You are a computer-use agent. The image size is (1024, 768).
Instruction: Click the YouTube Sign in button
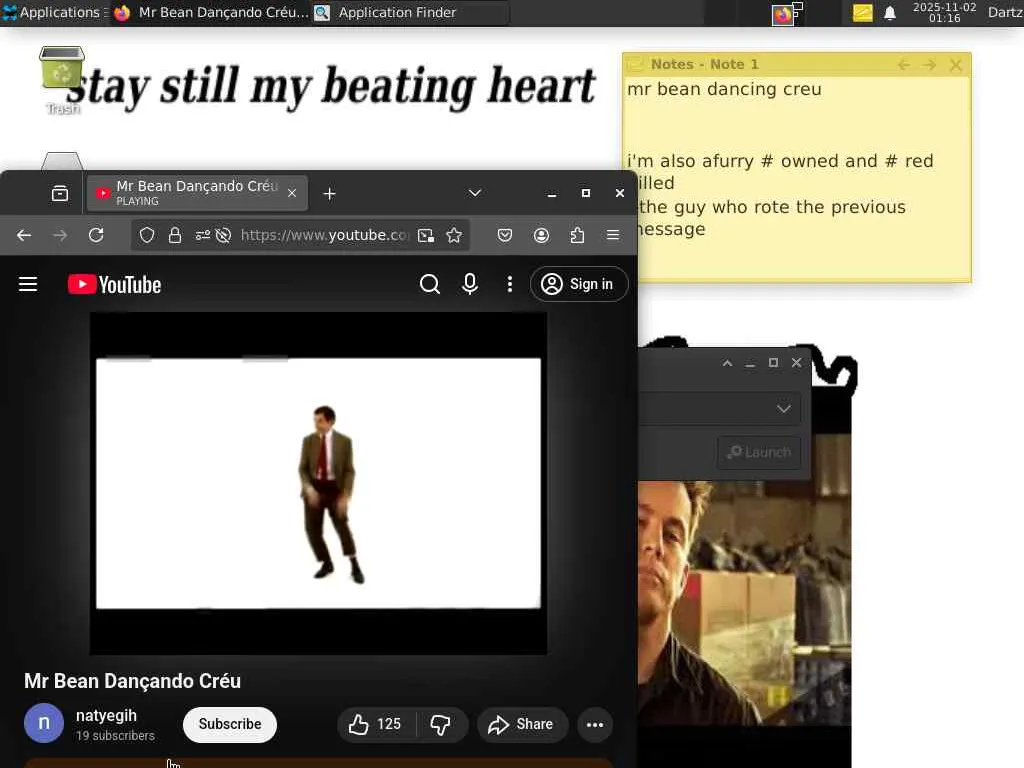(579, 284)
